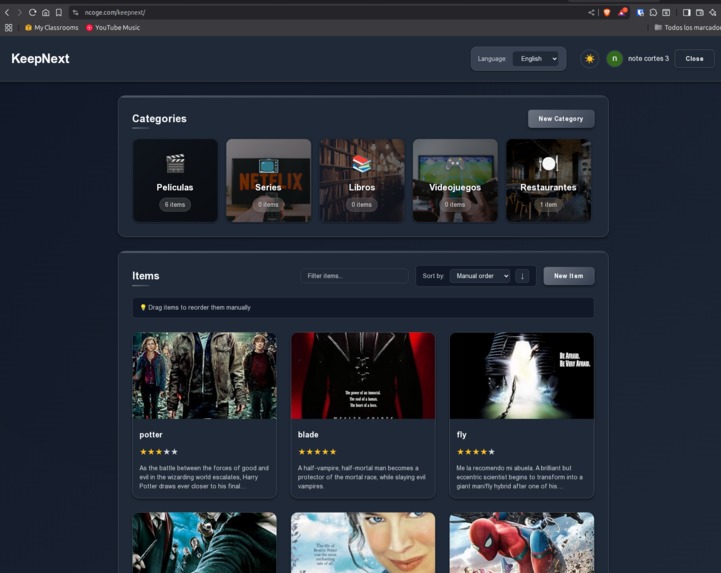Click the star rating on fly
Viewport: 721px width, 573px height.
click(x=476, y=452)
